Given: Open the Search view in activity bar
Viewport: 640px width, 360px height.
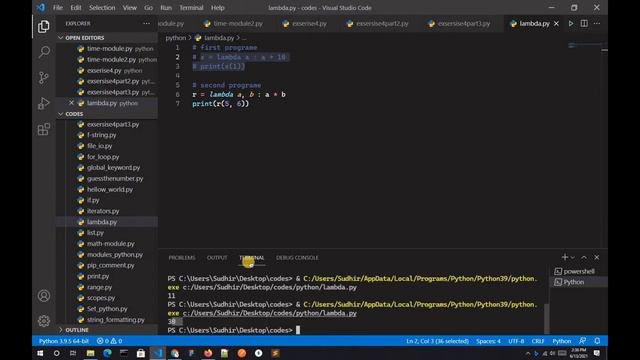Looking at the screenshot, I should point(44,52).
